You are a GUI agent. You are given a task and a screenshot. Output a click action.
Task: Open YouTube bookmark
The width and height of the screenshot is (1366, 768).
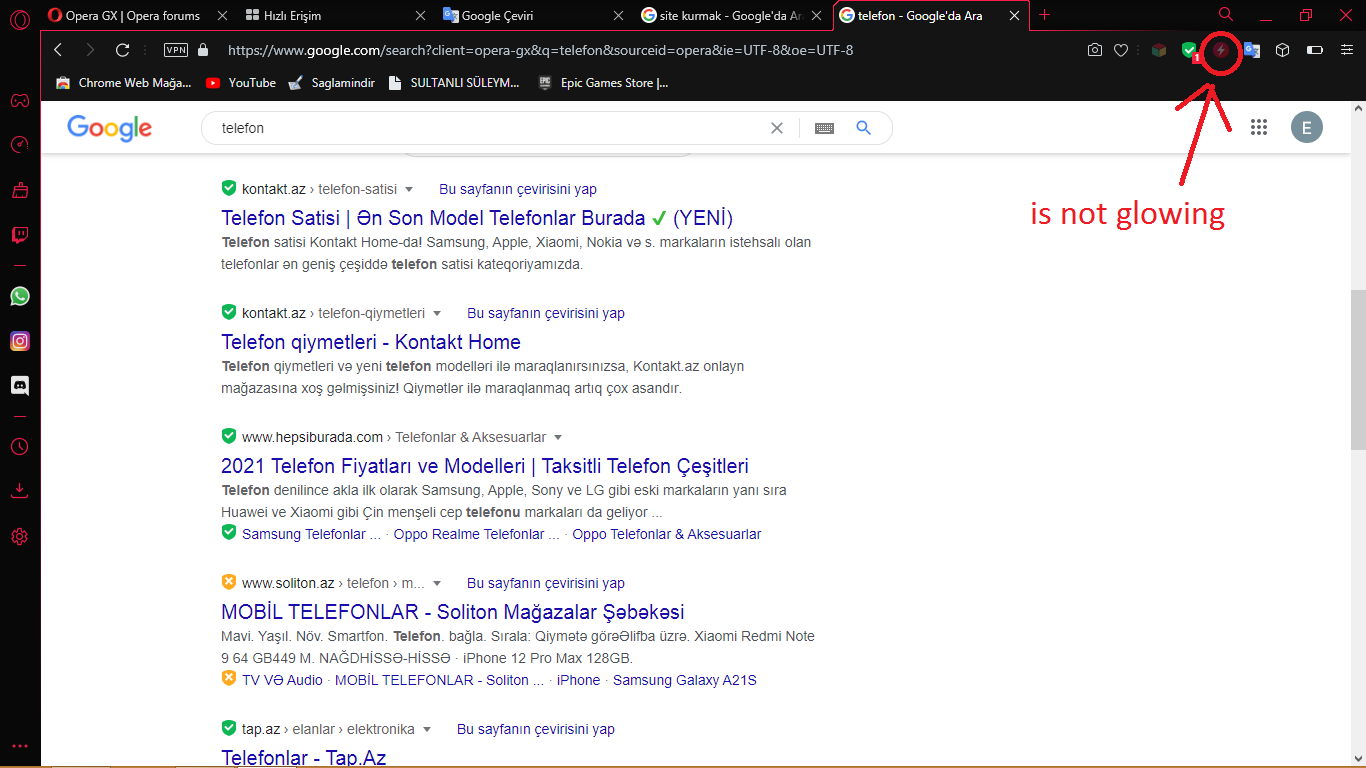[240, 83]
